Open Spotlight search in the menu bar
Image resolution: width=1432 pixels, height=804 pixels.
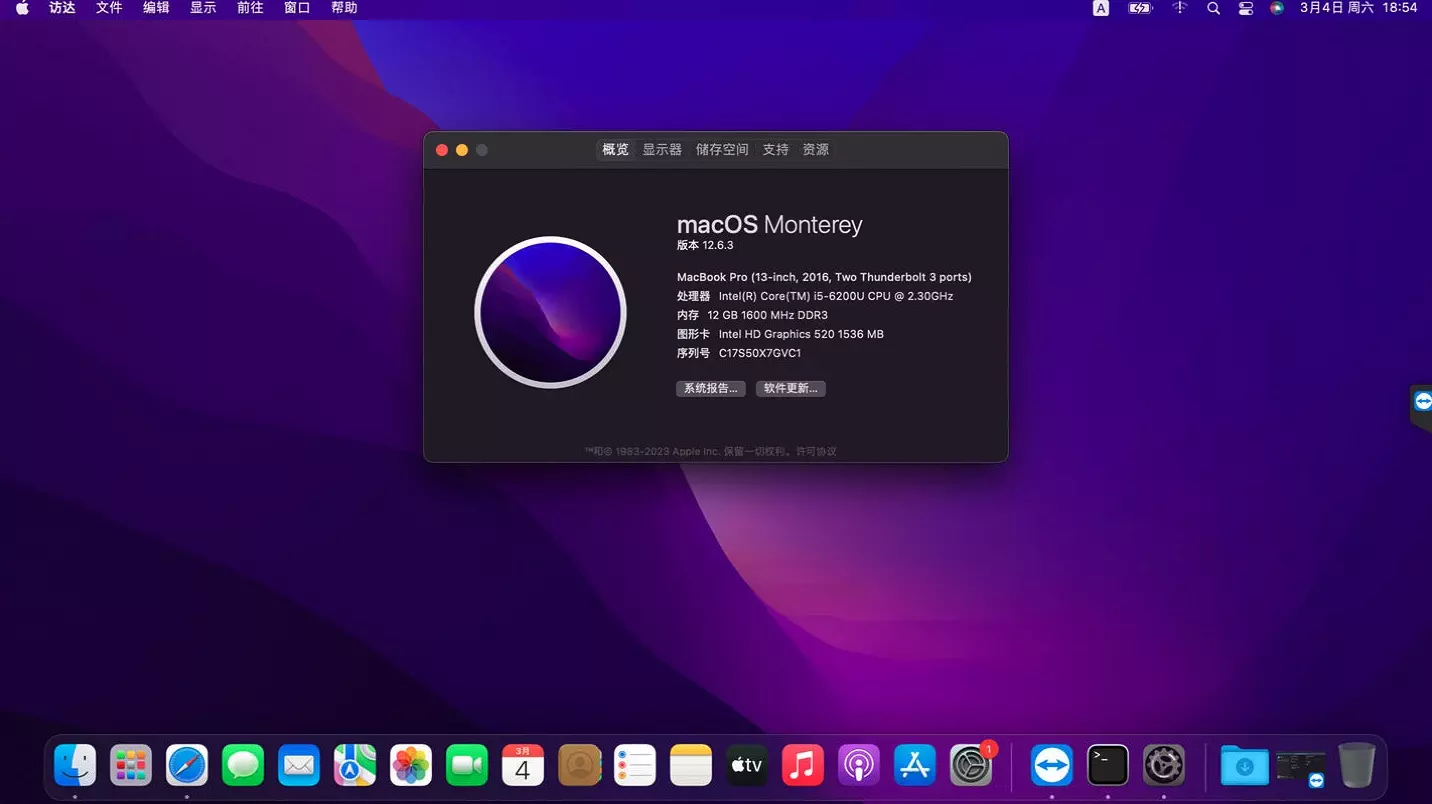point(1213,8)
